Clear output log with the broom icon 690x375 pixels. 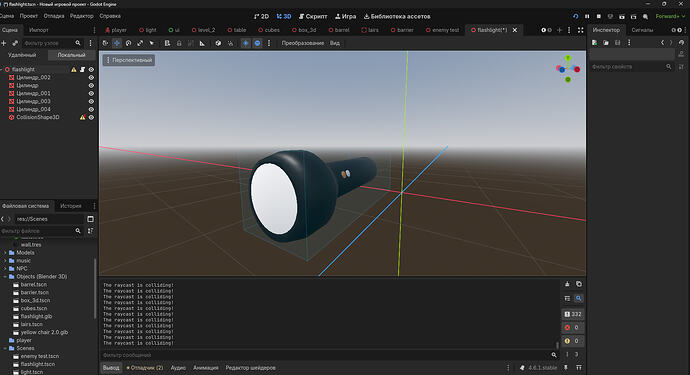point(567,284)
